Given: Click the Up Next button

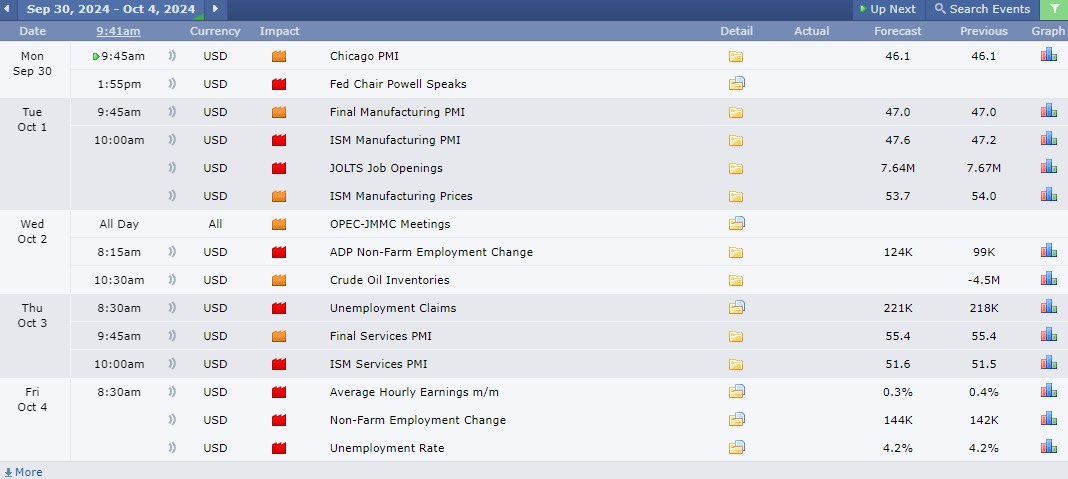Looking at the screenshot, I should pos(888,10).
